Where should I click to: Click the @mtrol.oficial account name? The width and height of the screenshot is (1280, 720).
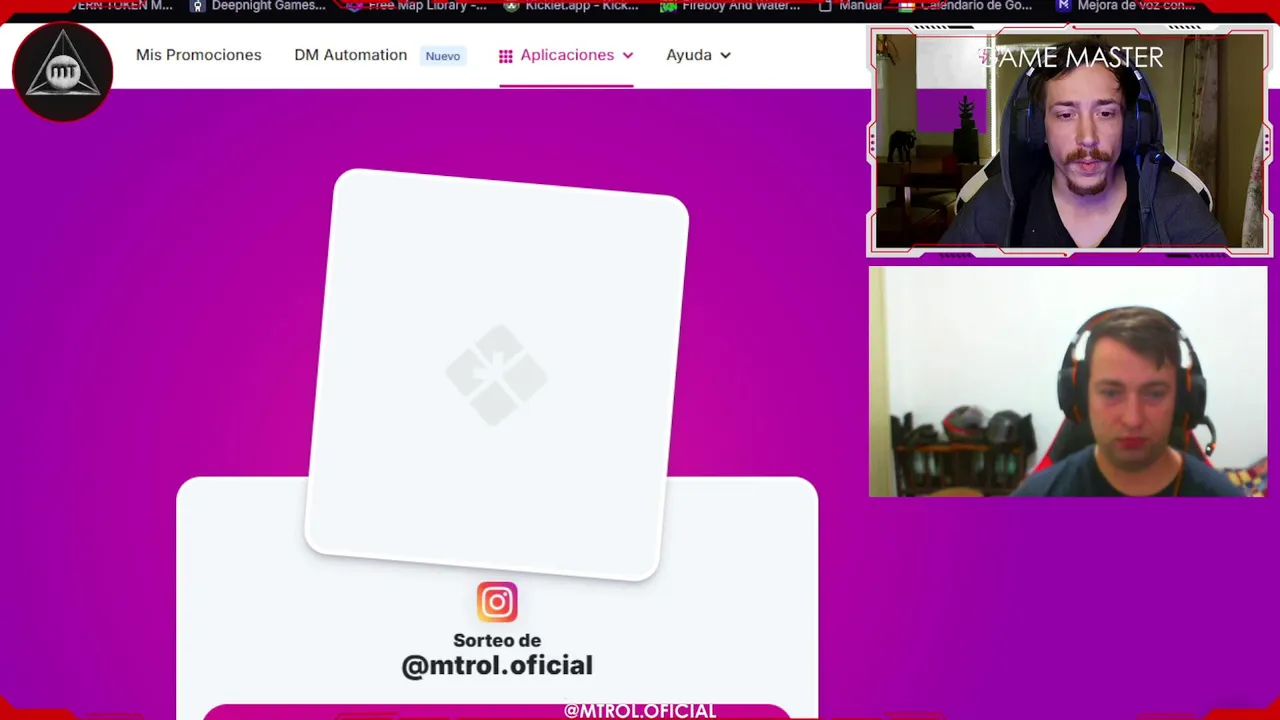coord(497,666)
